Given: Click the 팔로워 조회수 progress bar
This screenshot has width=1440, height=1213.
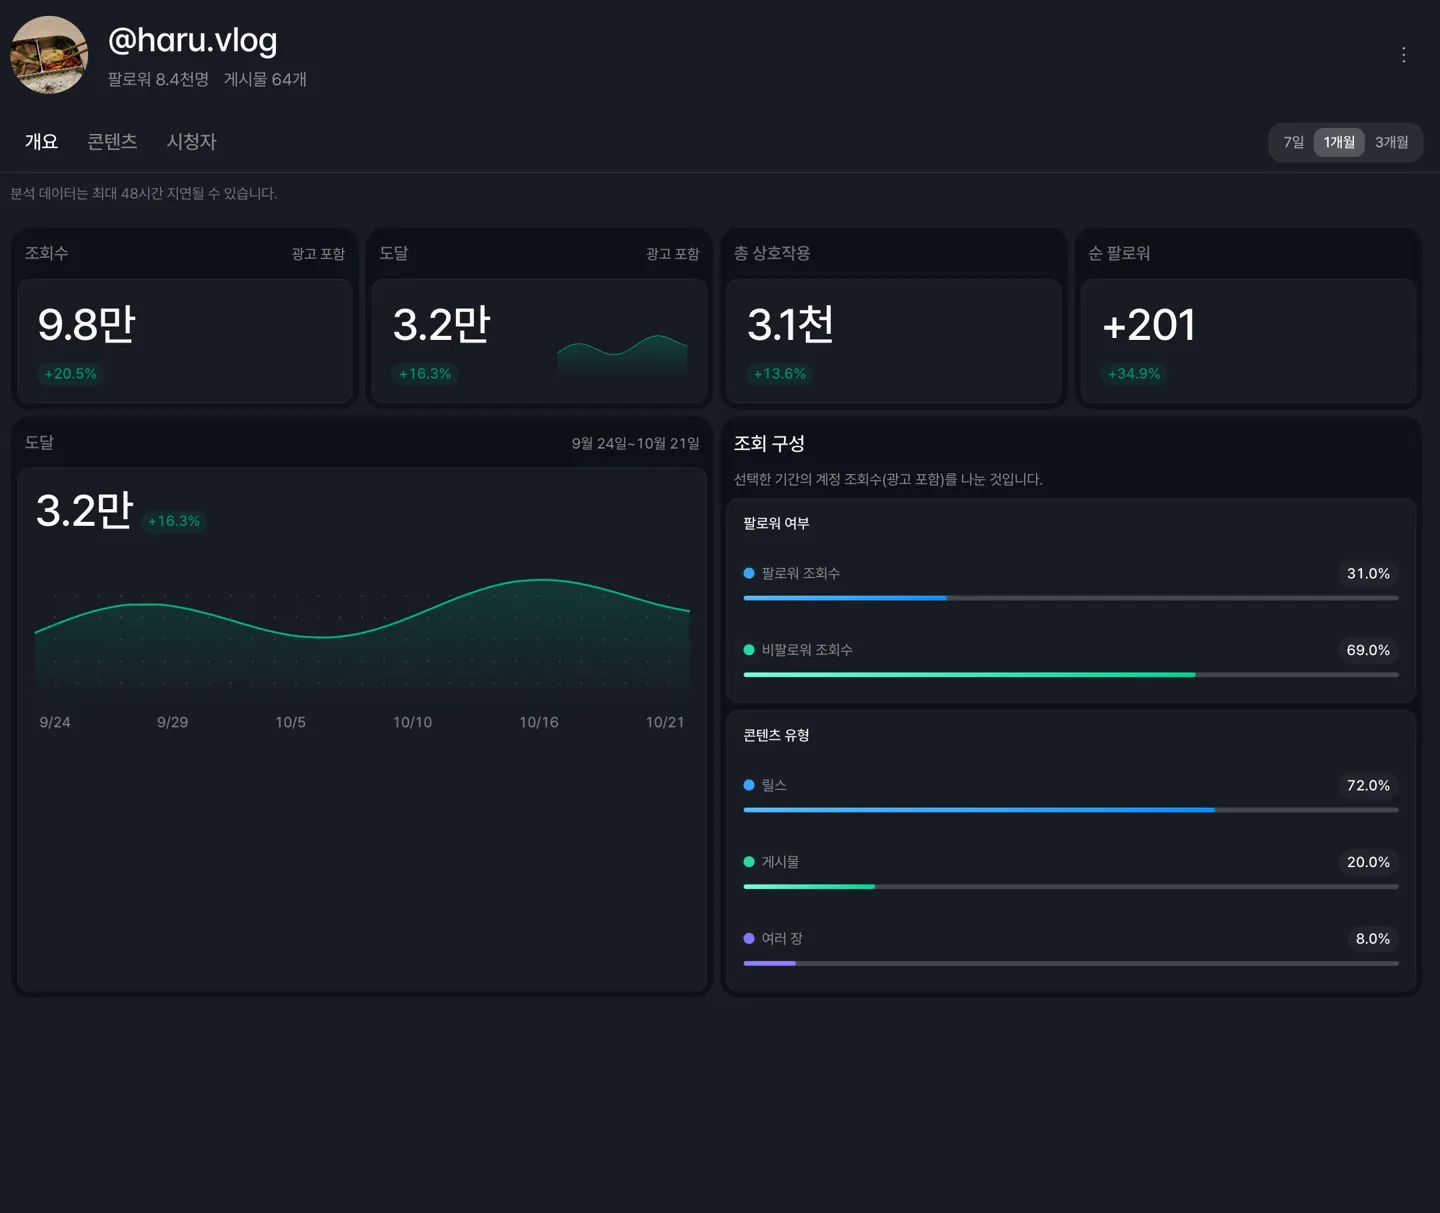Looking at the screenshot, I should (1071, 598).
